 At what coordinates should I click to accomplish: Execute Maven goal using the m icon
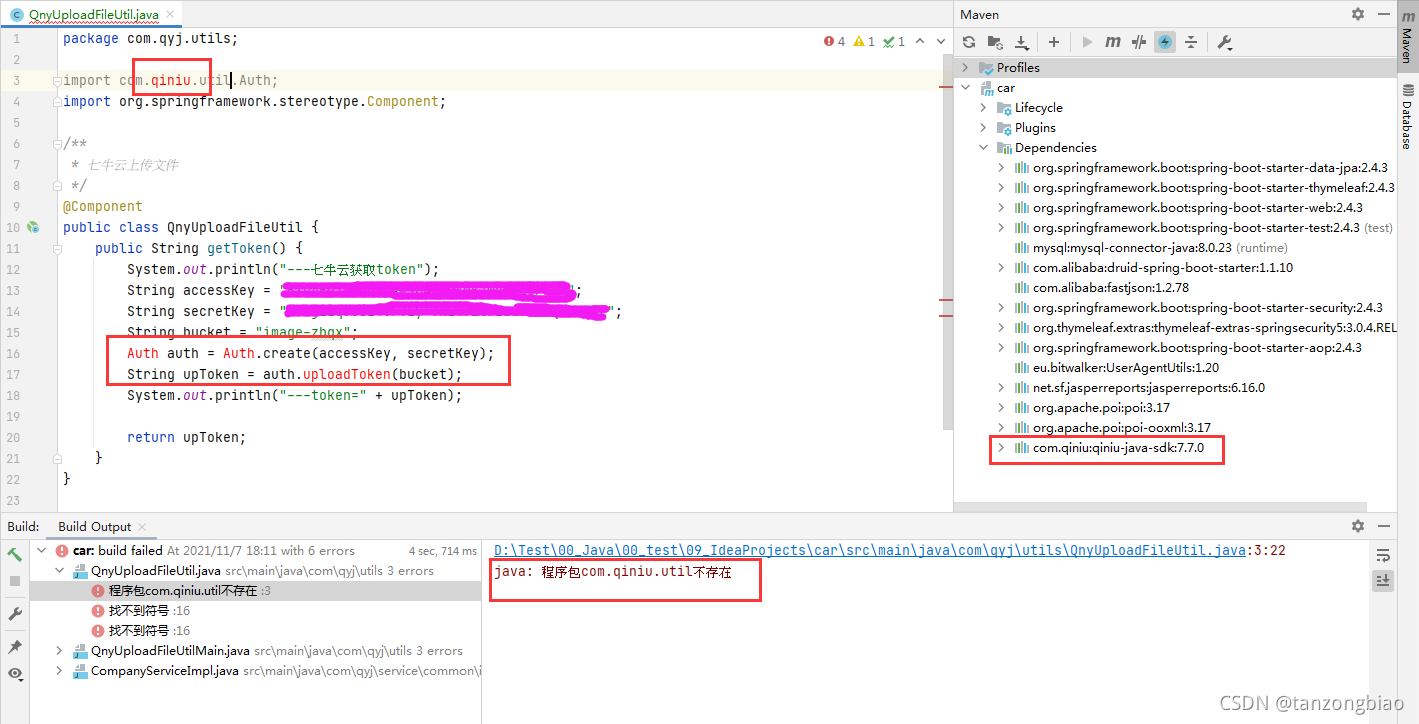coord(1112,41)
